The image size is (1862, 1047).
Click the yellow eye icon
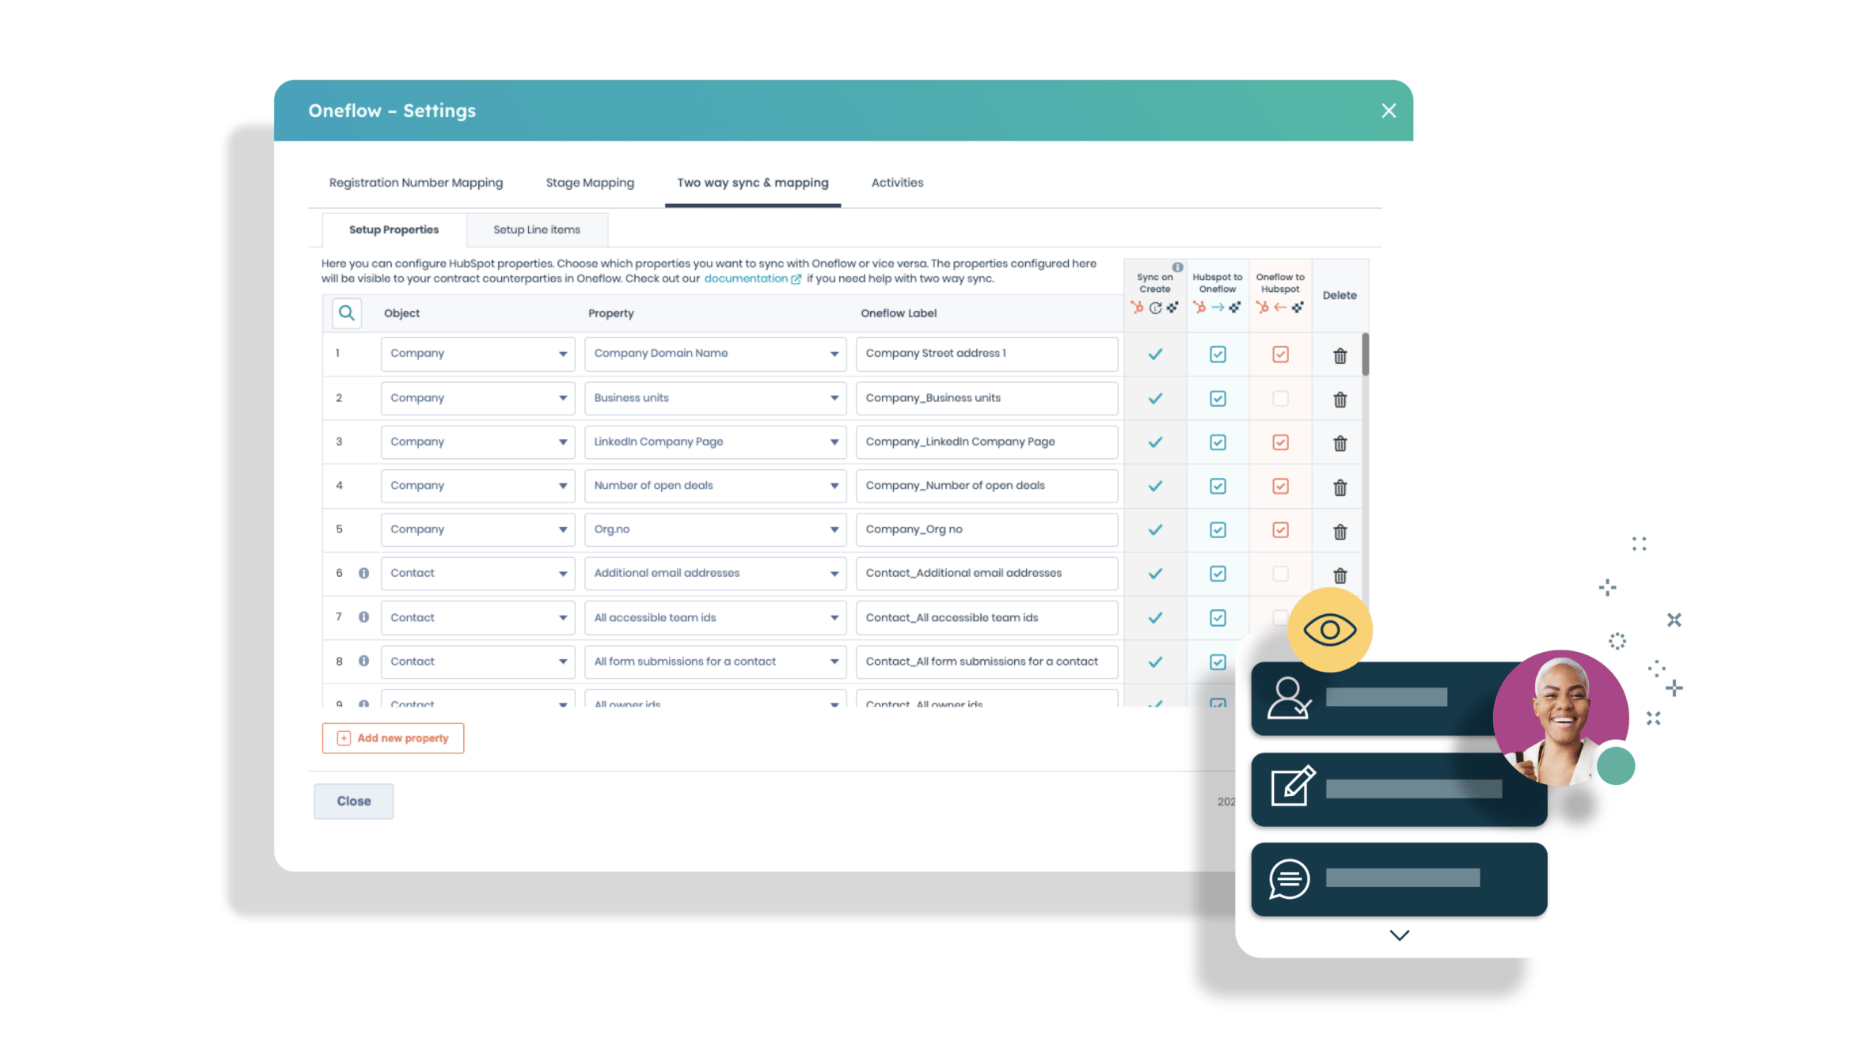coord(1329,630)
